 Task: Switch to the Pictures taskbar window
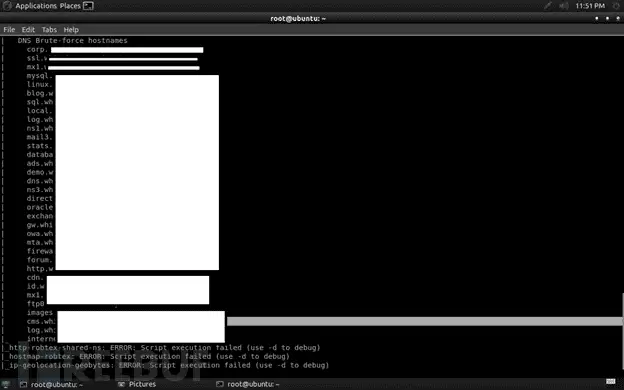click(137, 384)
